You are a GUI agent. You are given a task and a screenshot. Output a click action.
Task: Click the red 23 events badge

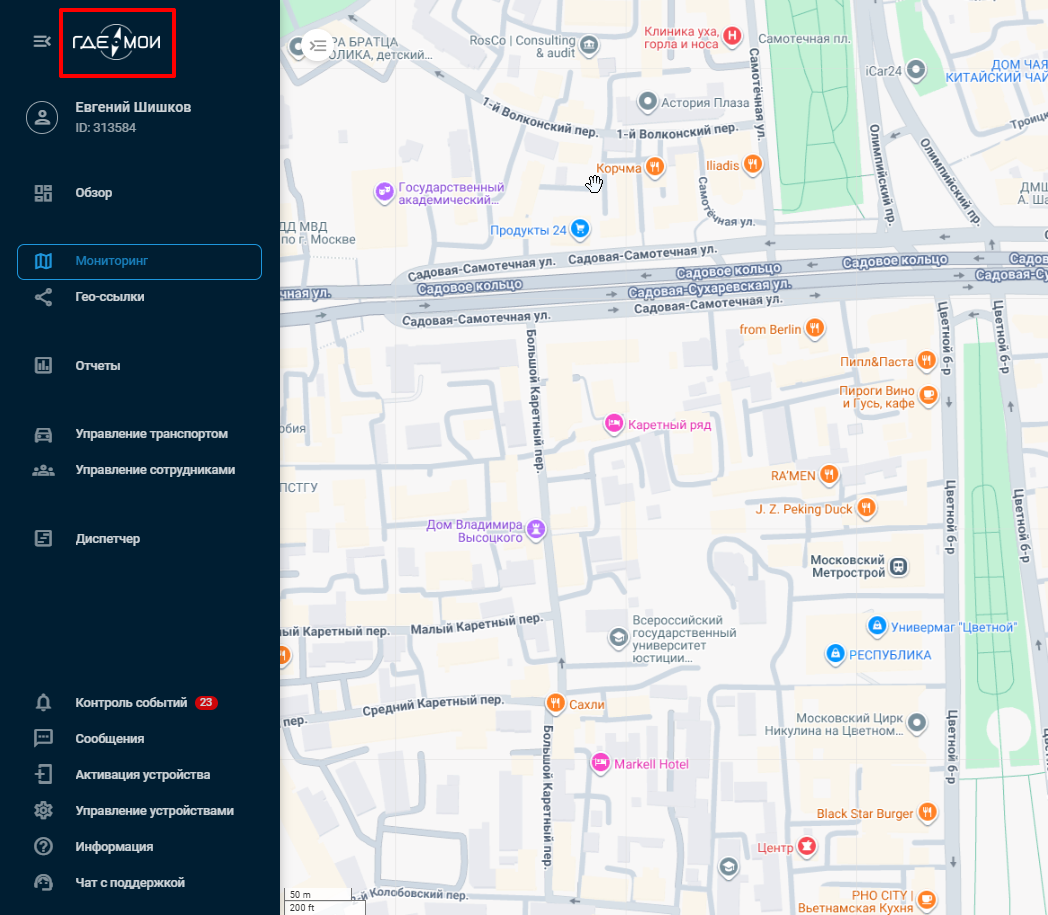(x=206, y=703)
